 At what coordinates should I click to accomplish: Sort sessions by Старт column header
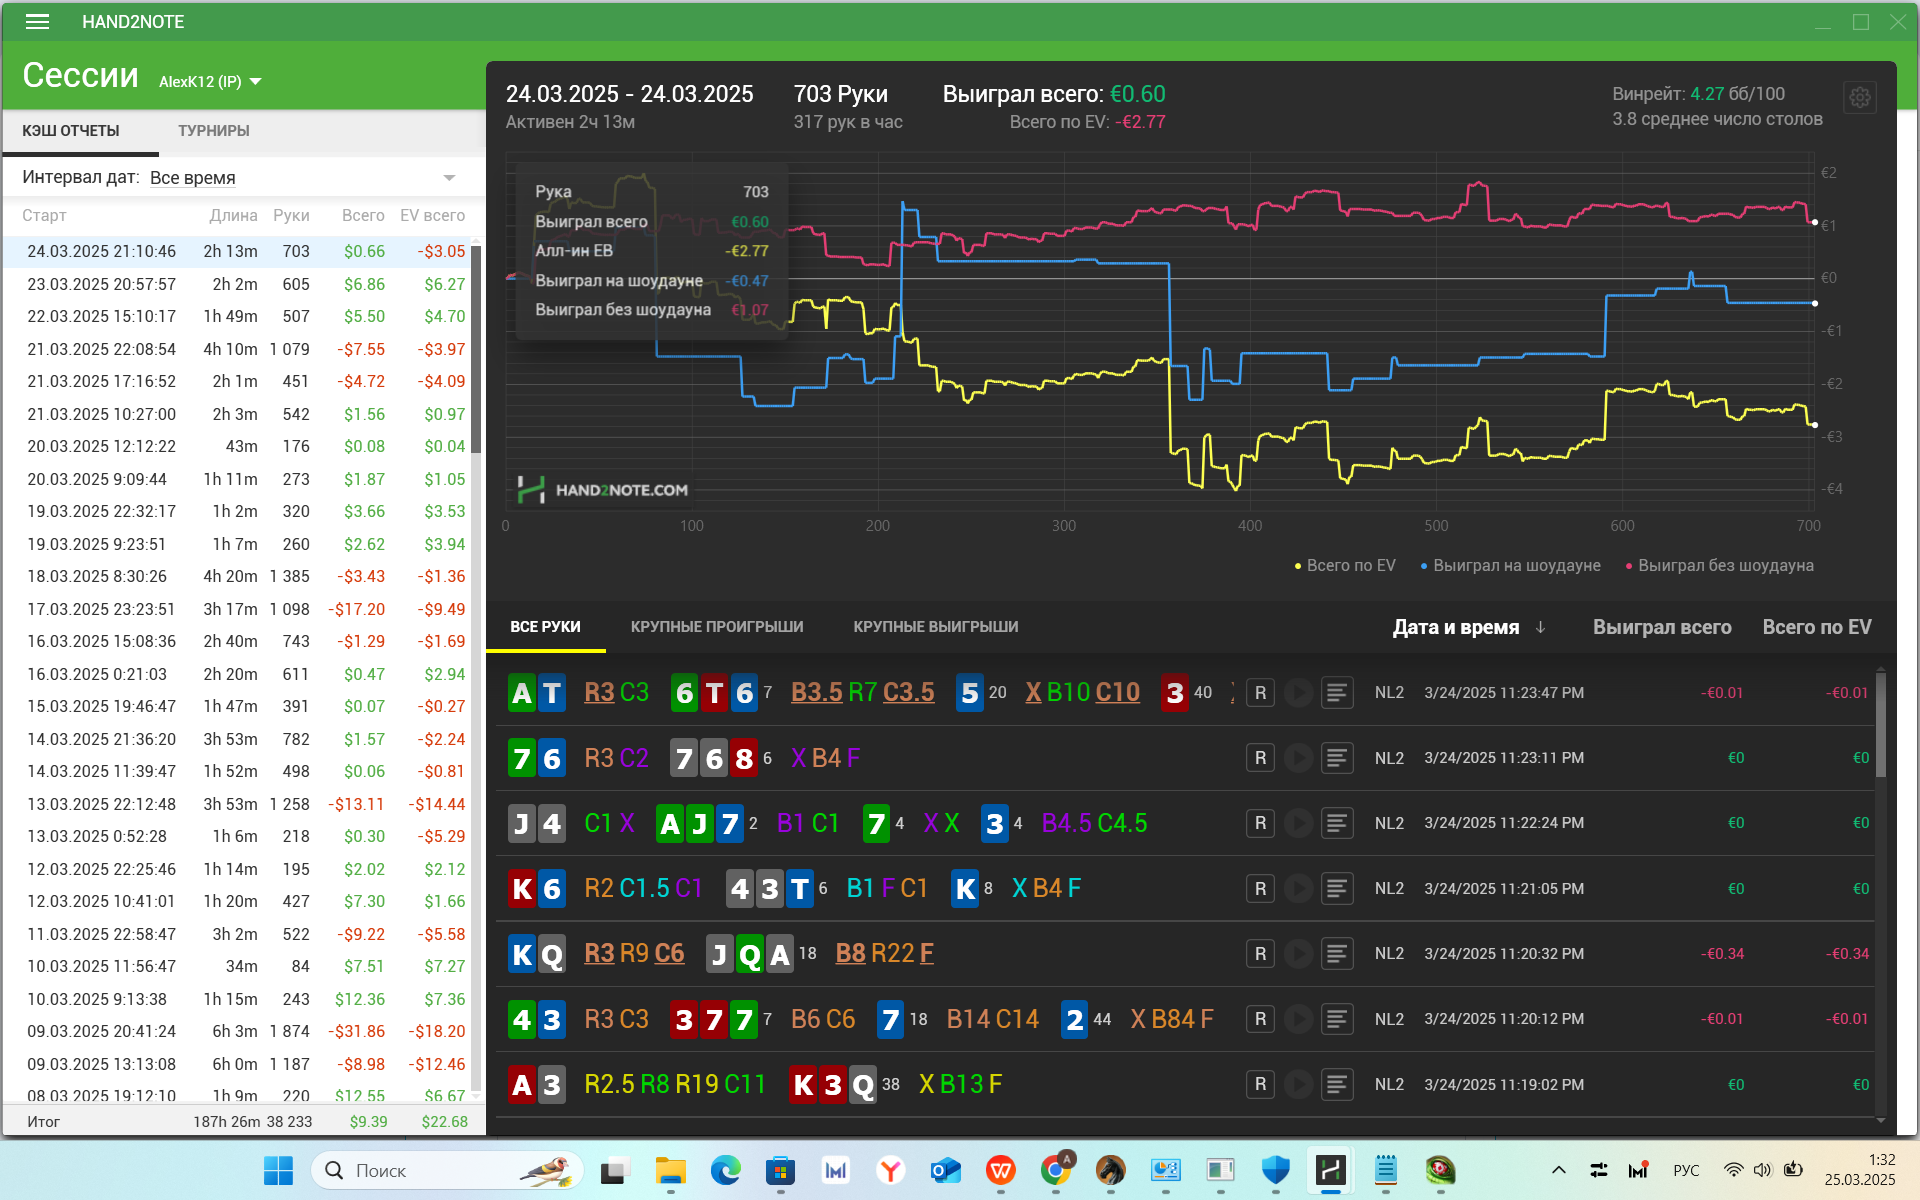coord(44,216)
